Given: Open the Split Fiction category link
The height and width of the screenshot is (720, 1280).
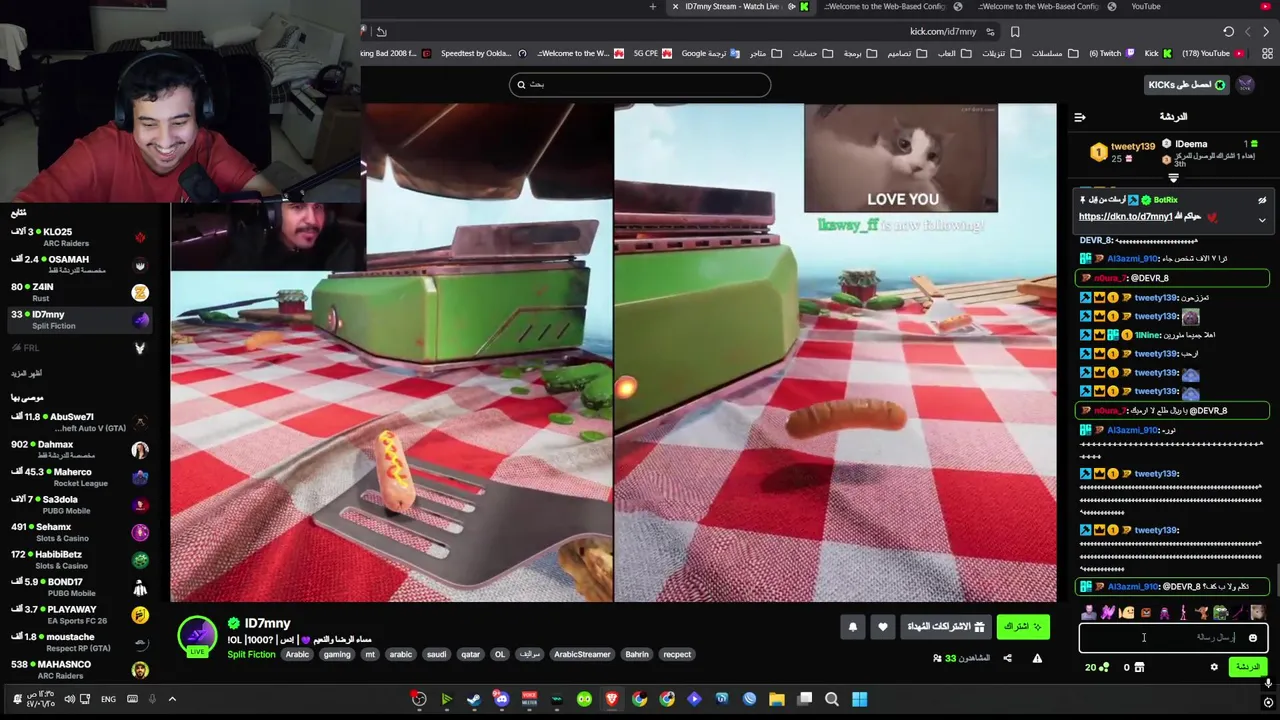Looking at the screenshot, I should (x=251, y=655).
